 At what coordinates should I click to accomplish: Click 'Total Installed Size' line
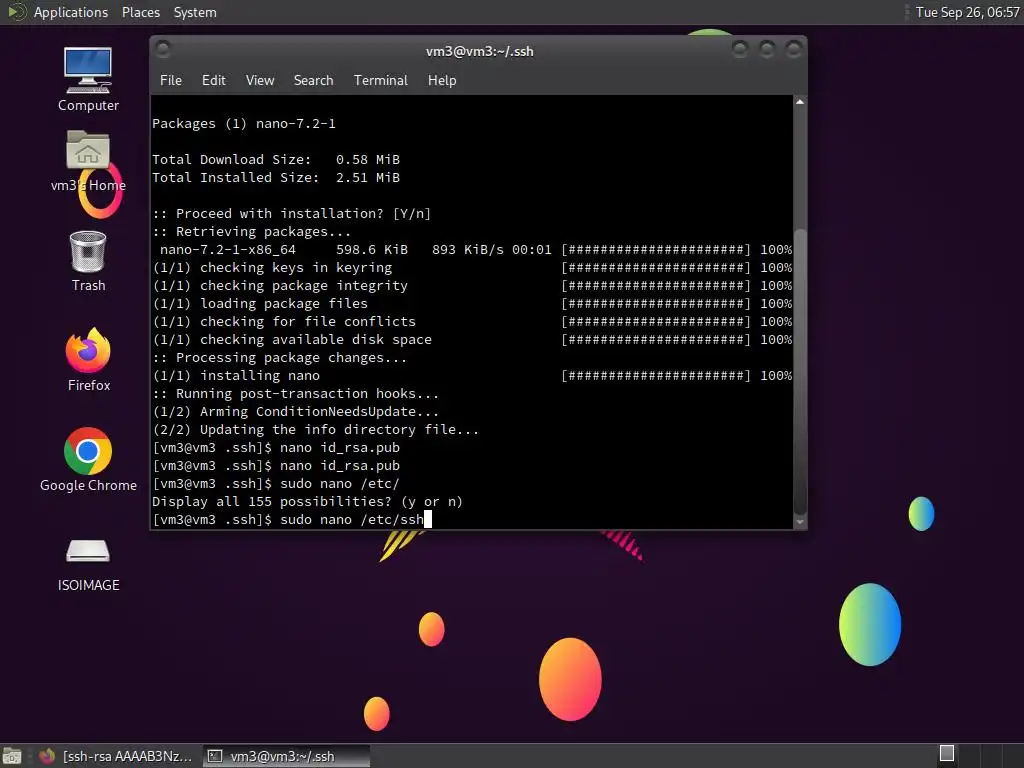click(276, 178)
